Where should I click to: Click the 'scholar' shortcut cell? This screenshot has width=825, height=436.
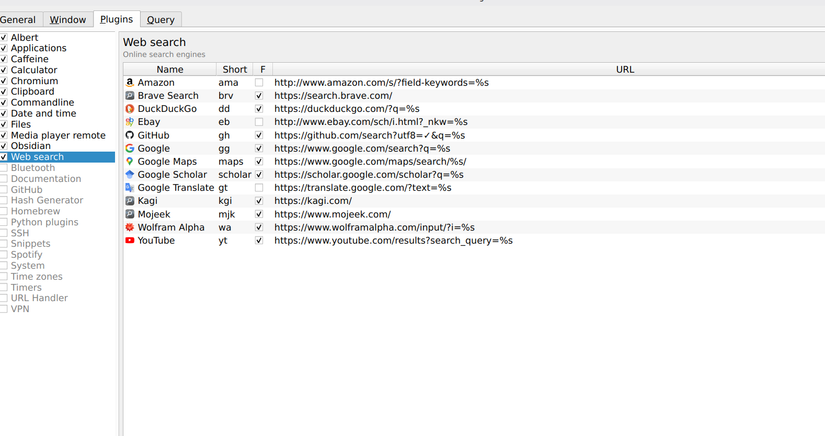pos(235,175)
